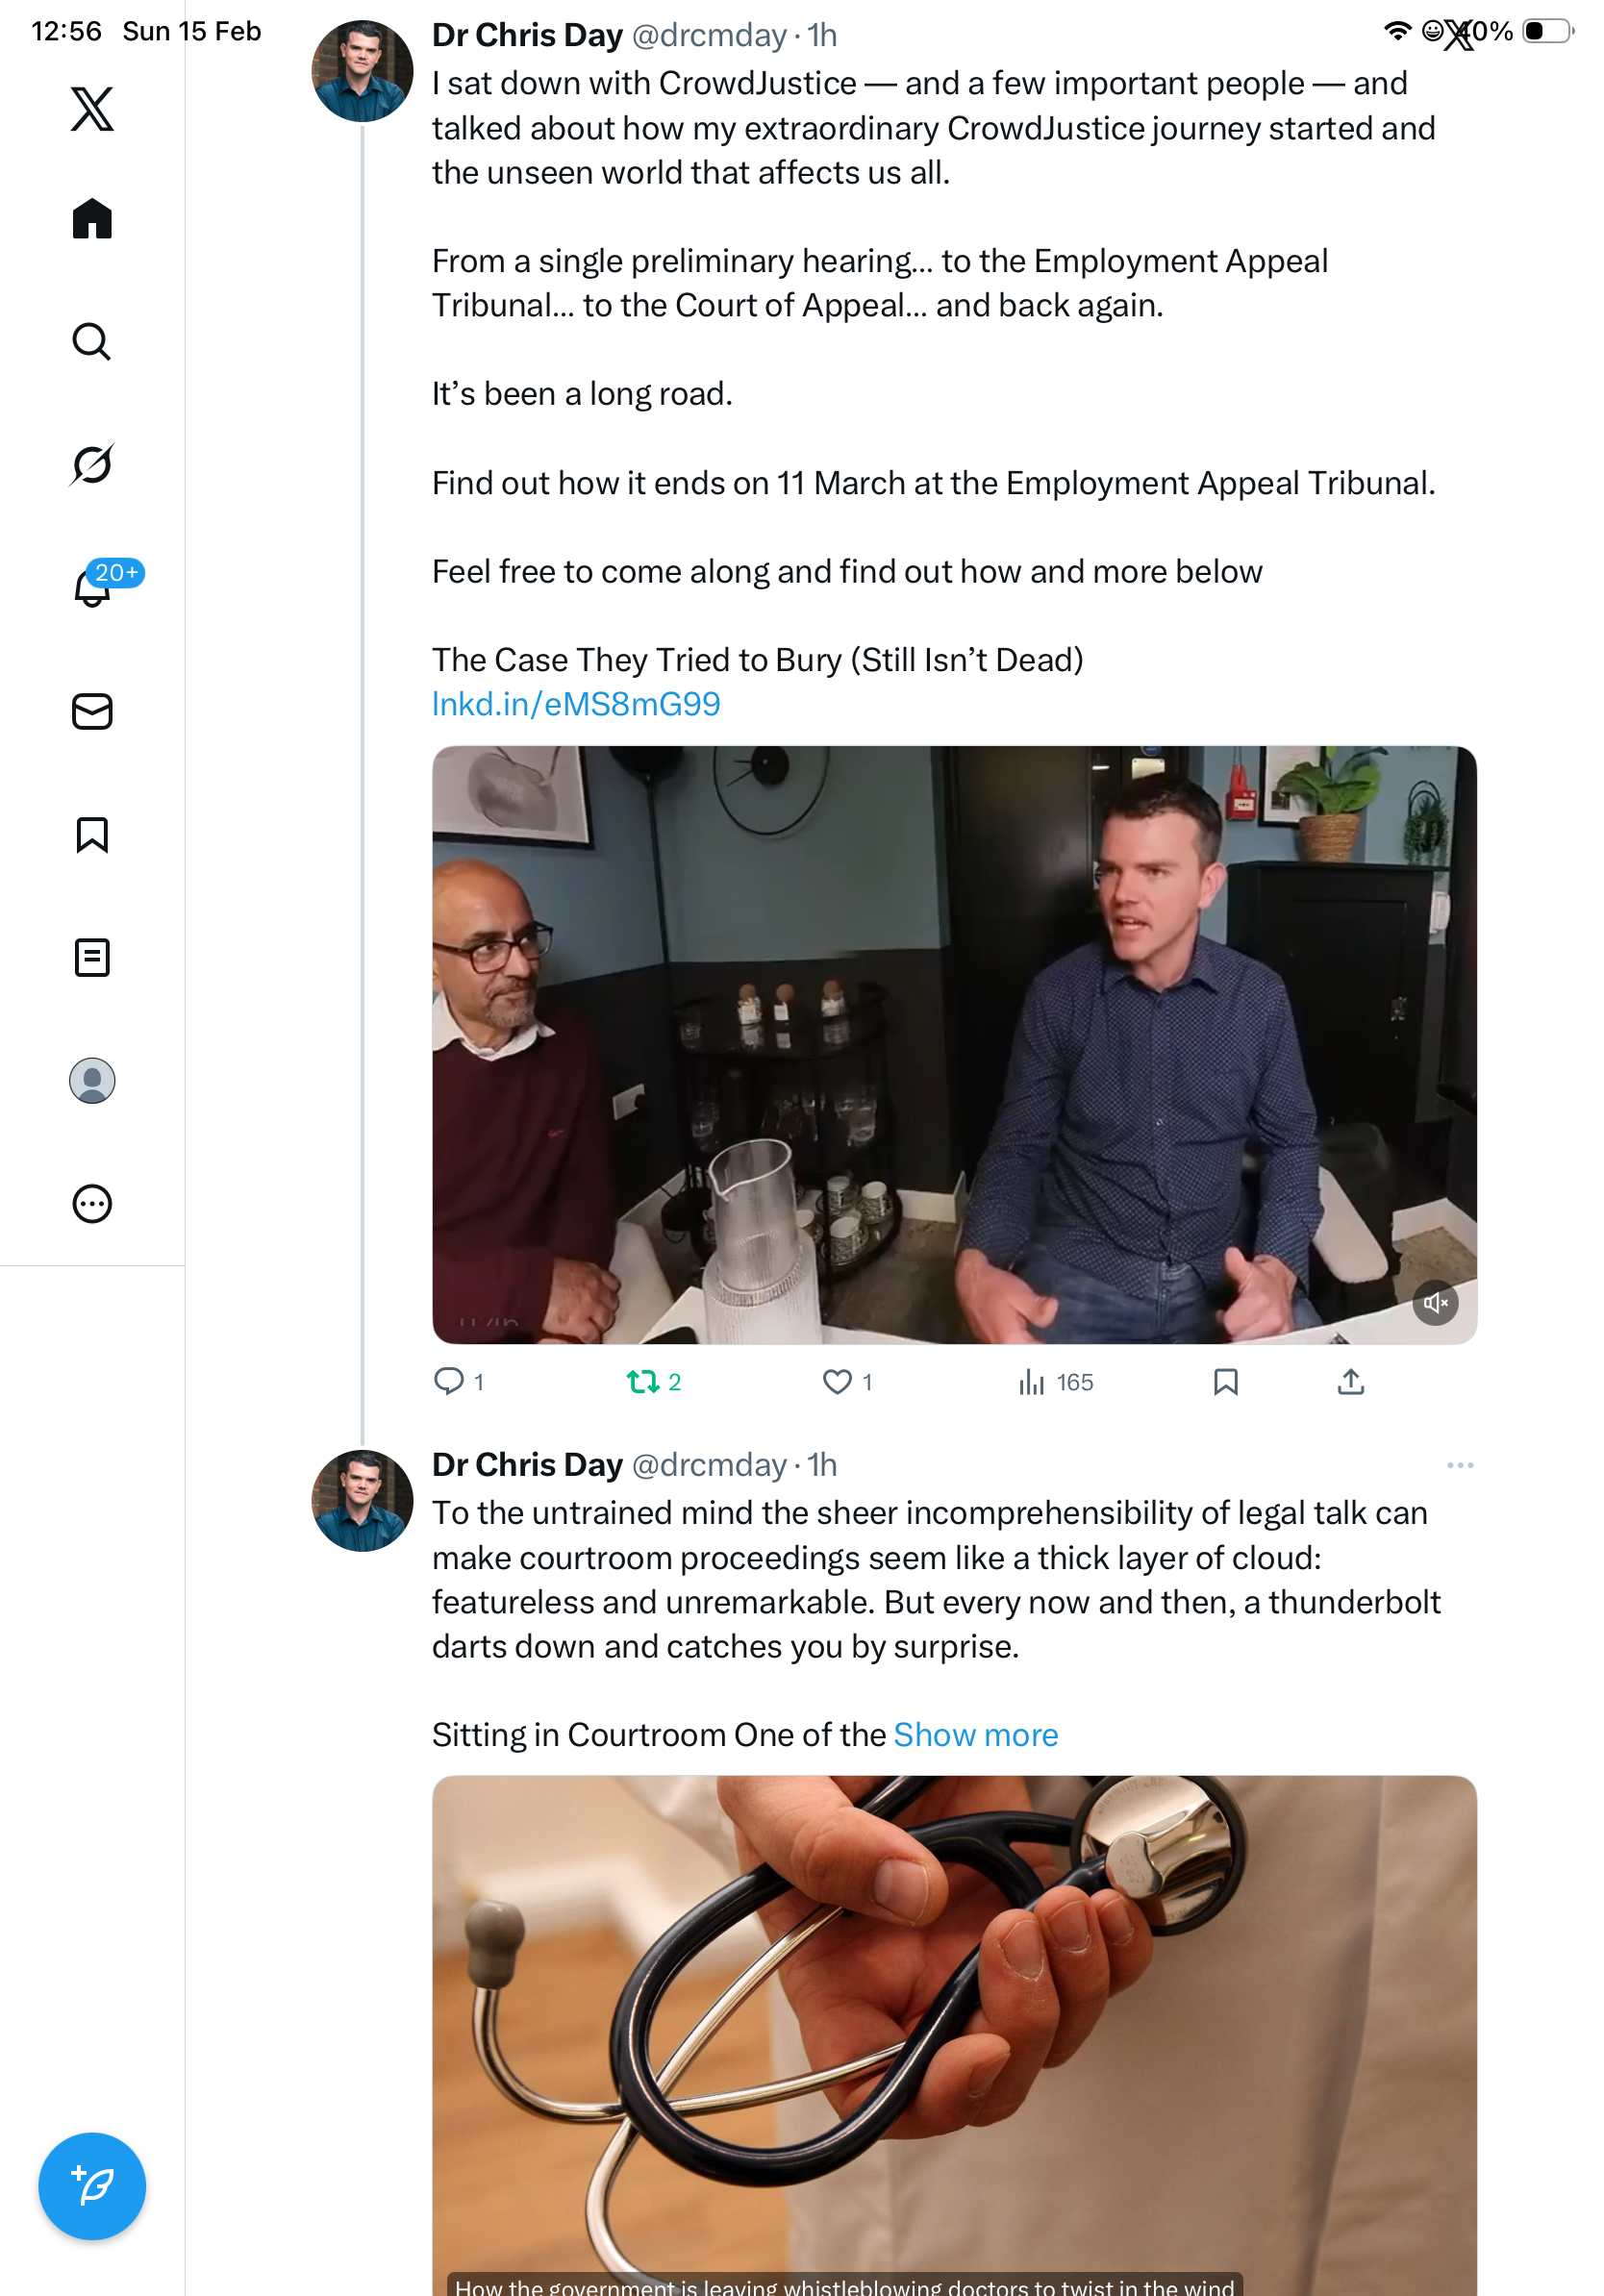
Task: Open the Profile avatar icon in sidebar
Action: [92, 1081]
